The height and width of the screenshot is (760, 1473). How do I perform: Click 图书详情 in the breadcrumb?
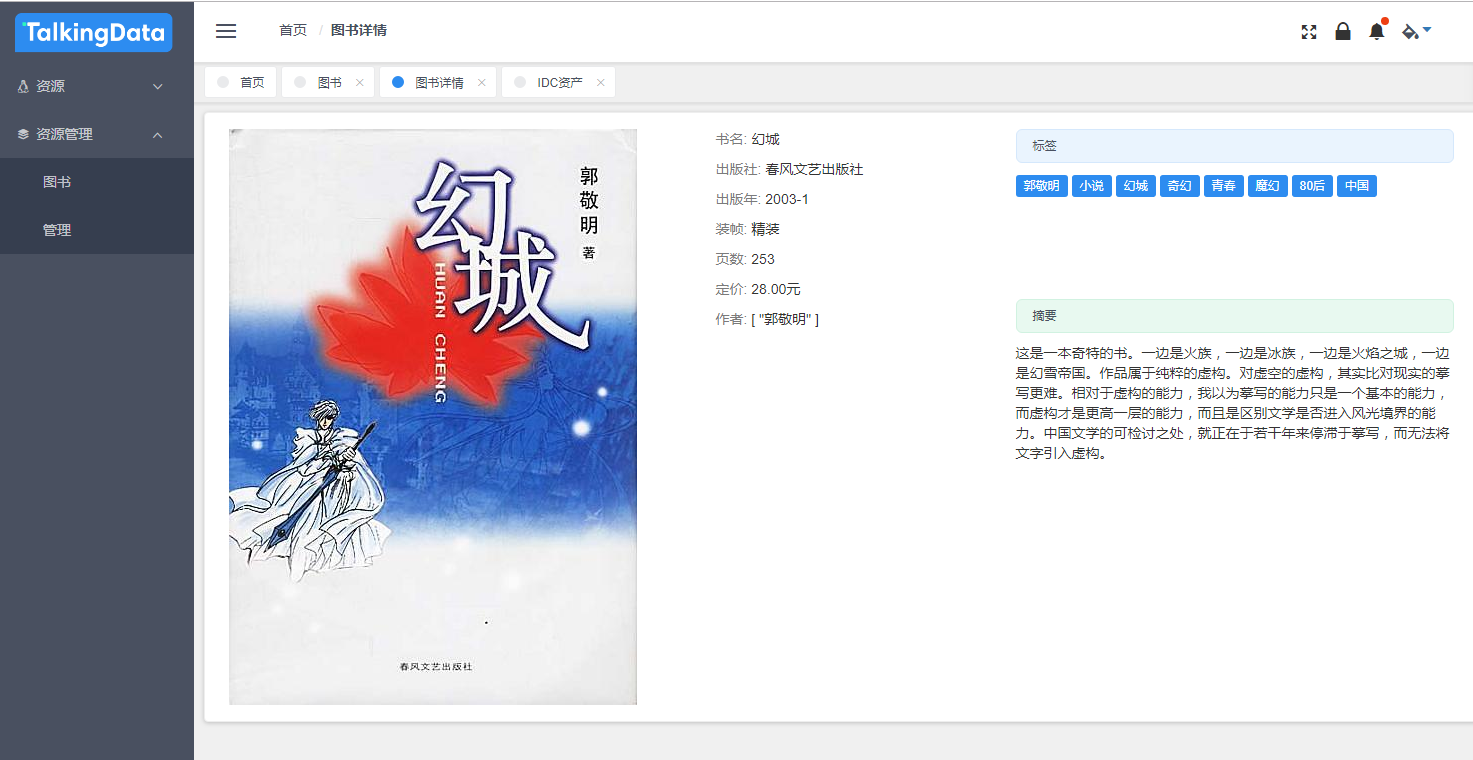coord(359,31)
